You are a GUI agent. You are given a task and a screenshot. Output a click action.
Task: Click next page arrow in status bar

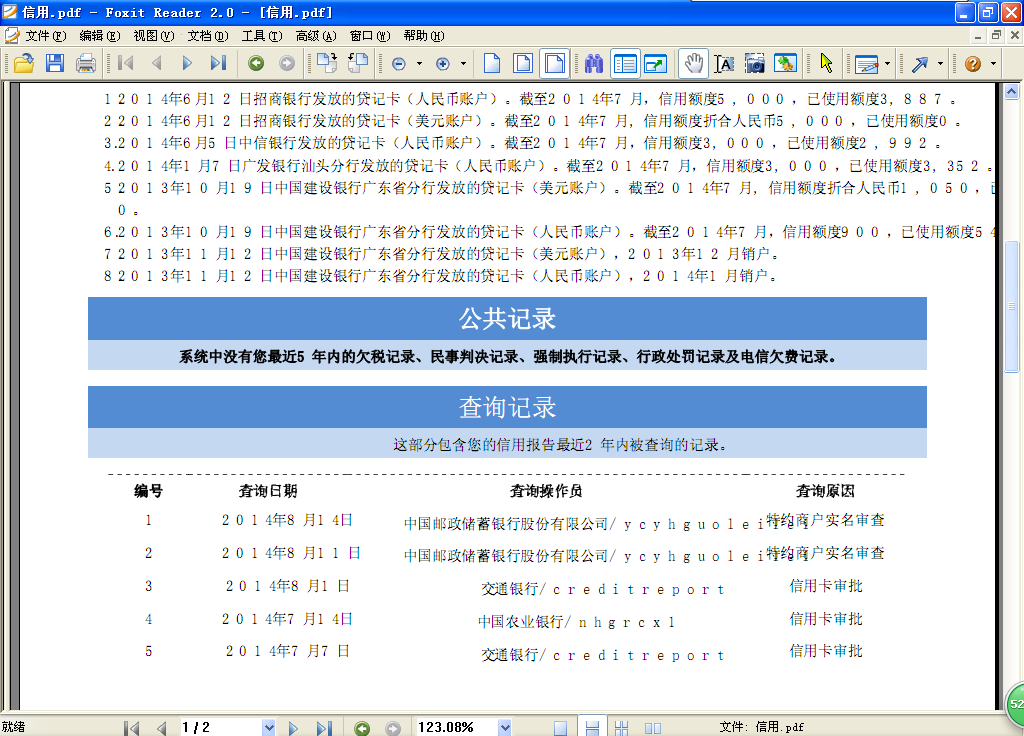click(x=294, y=727)
